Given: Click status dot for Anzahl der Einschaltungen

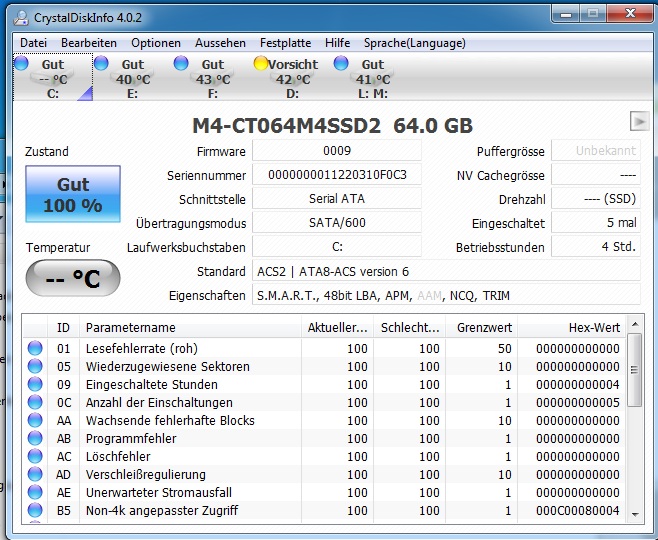Looking at the screenshot, I should (35, 402).
